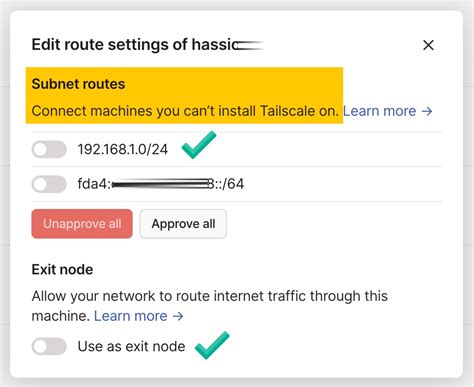The height and width of the screenshot is (387, 474).
Task: Turn on Use as exit node switch
Action: tap(49, 346)
